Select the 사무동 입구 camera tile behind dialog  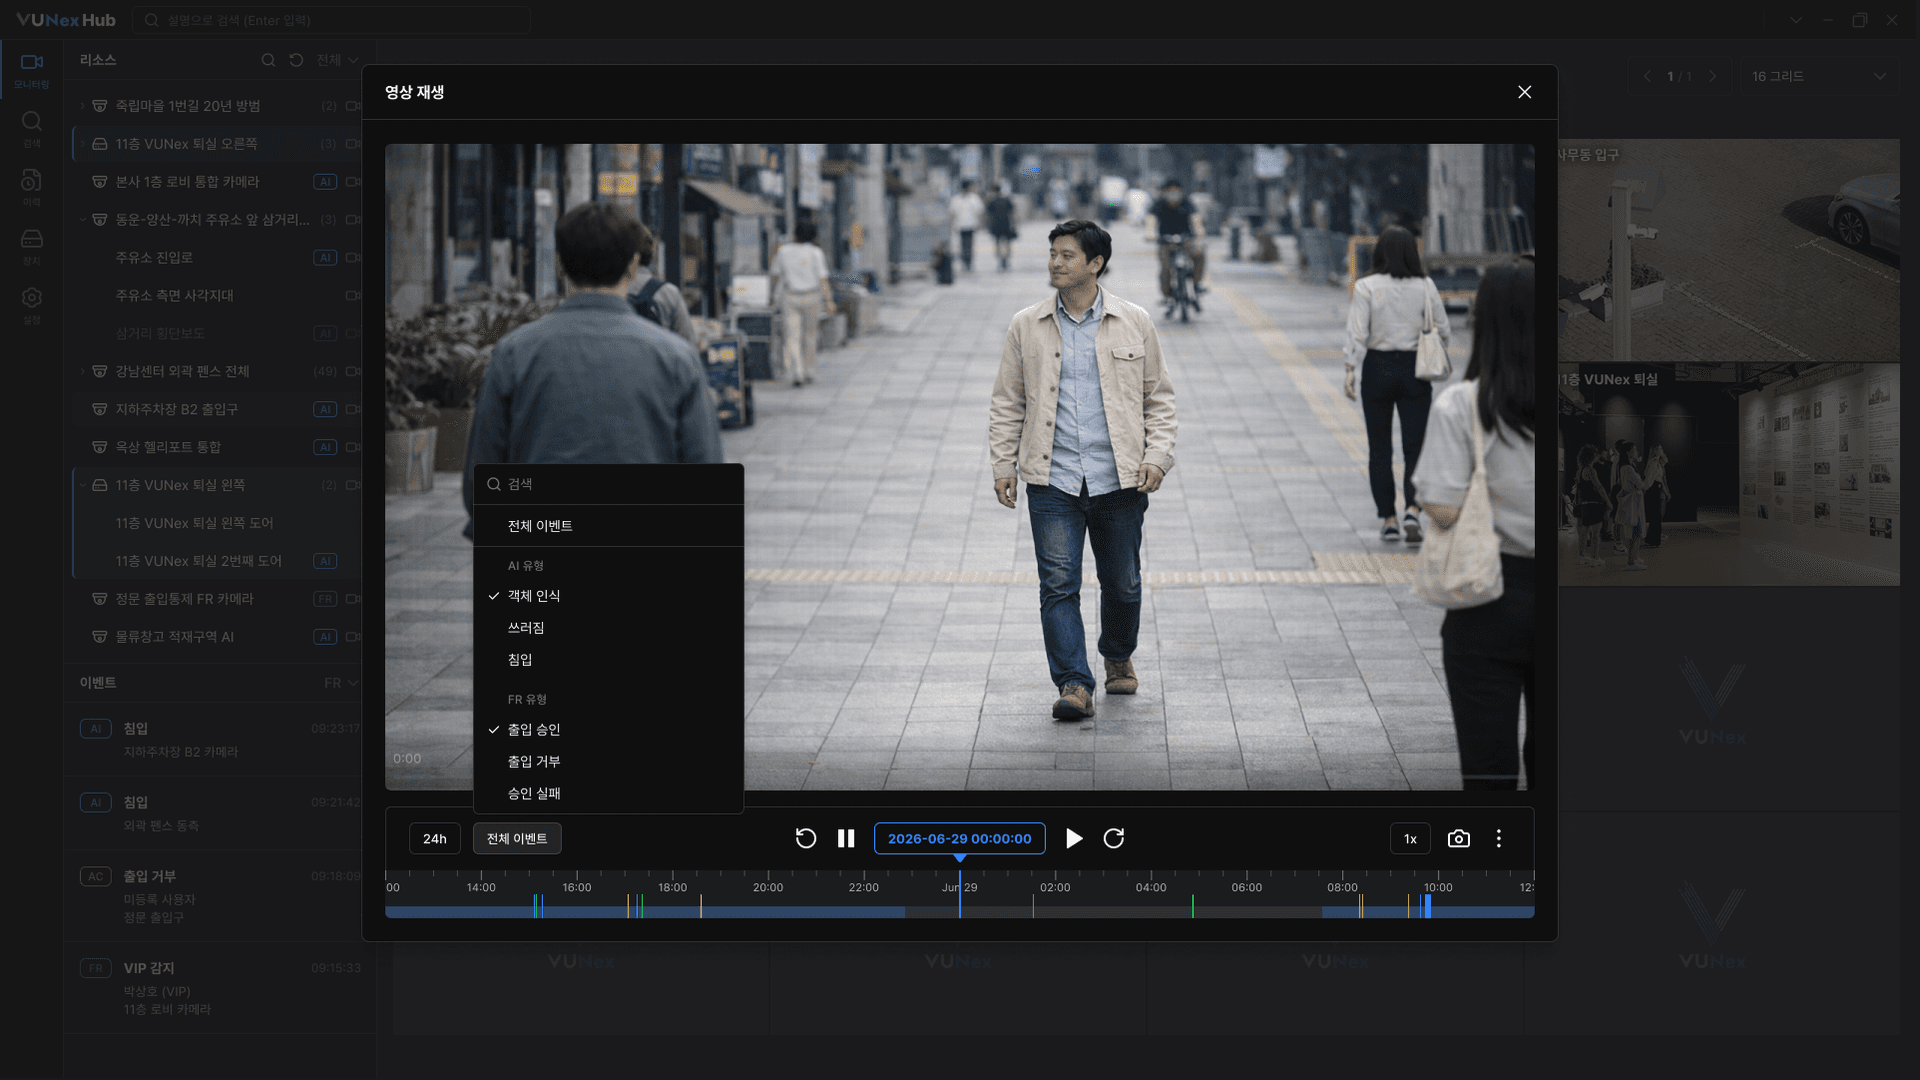coord(1728,250)
